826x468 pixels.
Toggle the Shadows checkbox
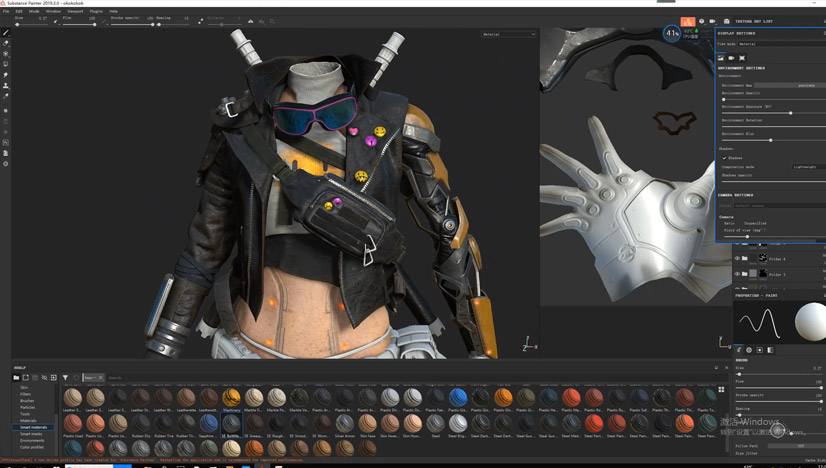tap(724, 158)
